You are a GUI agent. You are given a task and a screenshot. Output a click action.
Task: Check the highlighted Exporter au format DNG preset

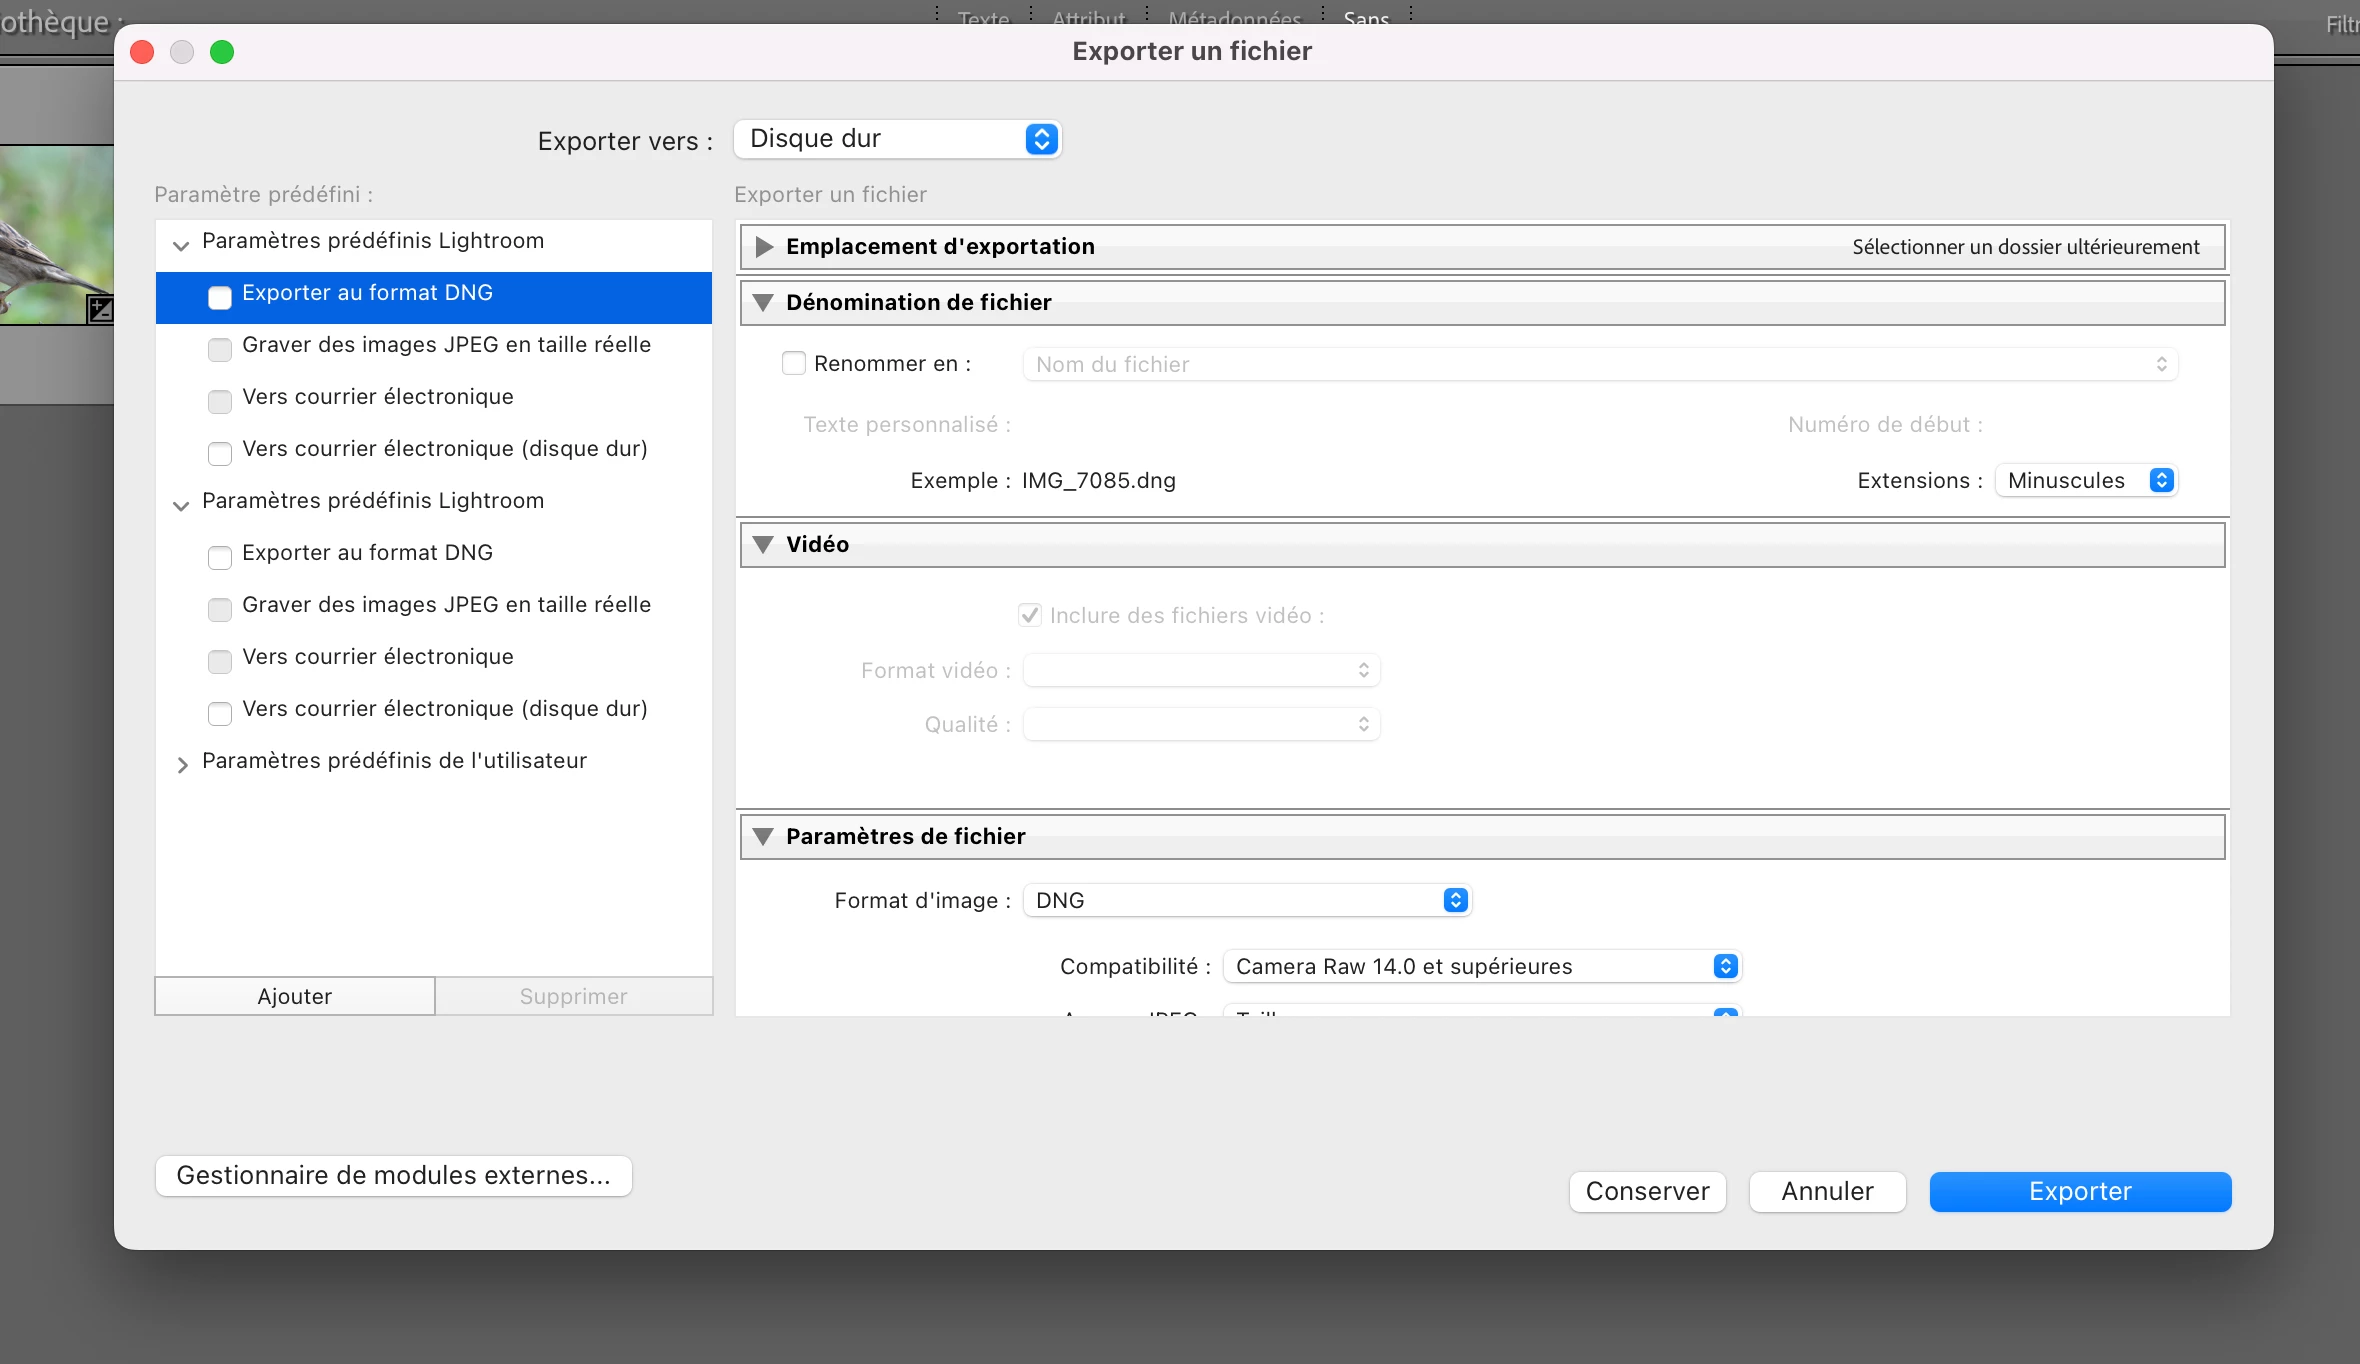220,297
